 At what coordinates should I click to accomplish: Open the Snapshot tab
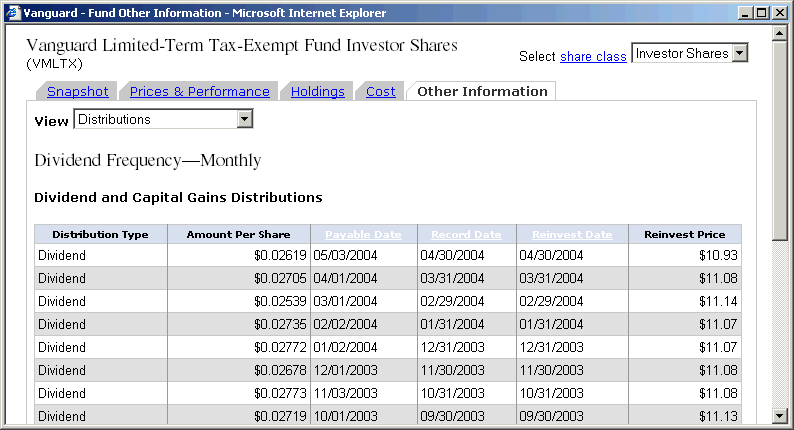tap(77, 91)
